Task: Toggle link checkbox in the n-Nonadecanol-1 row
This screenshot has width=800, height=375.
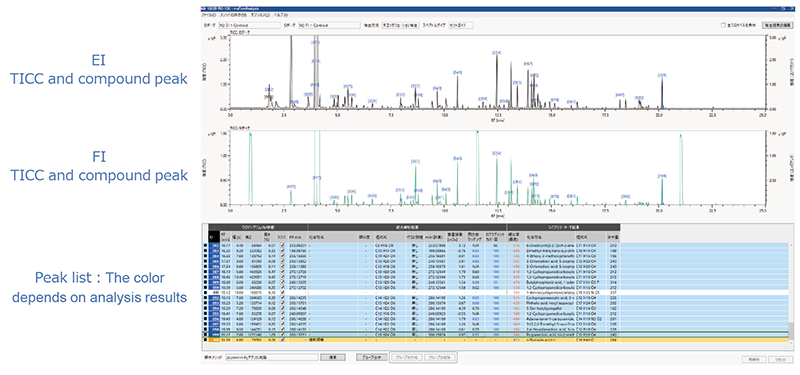Action: click(x=283, y=340)
